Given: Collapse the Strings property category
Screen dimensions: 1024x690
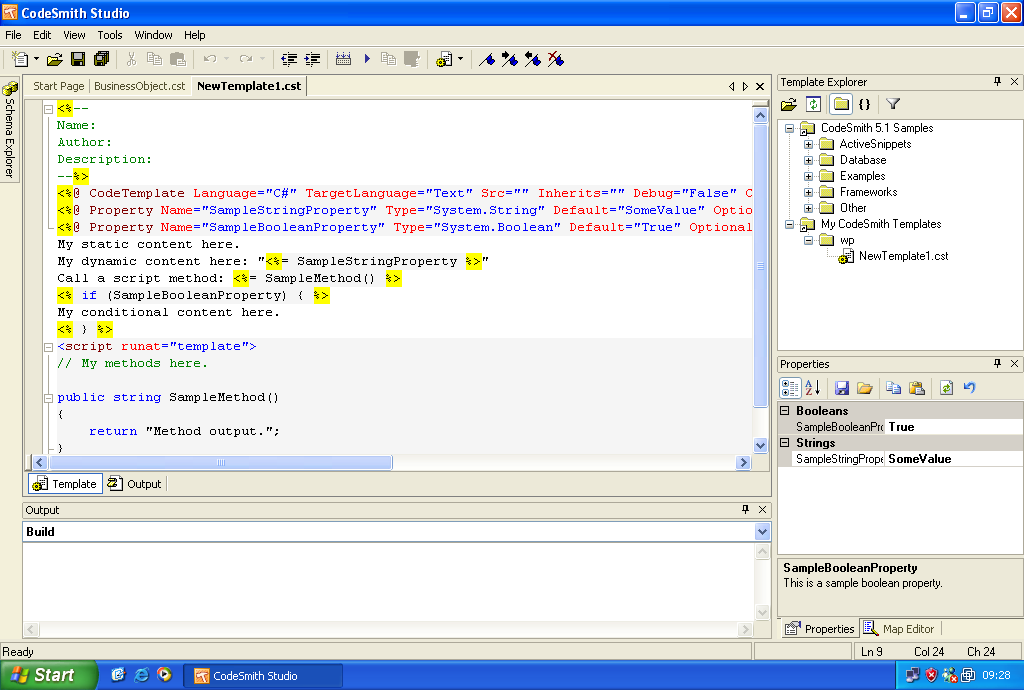Looking at the screenshot, I should (785, 443).
